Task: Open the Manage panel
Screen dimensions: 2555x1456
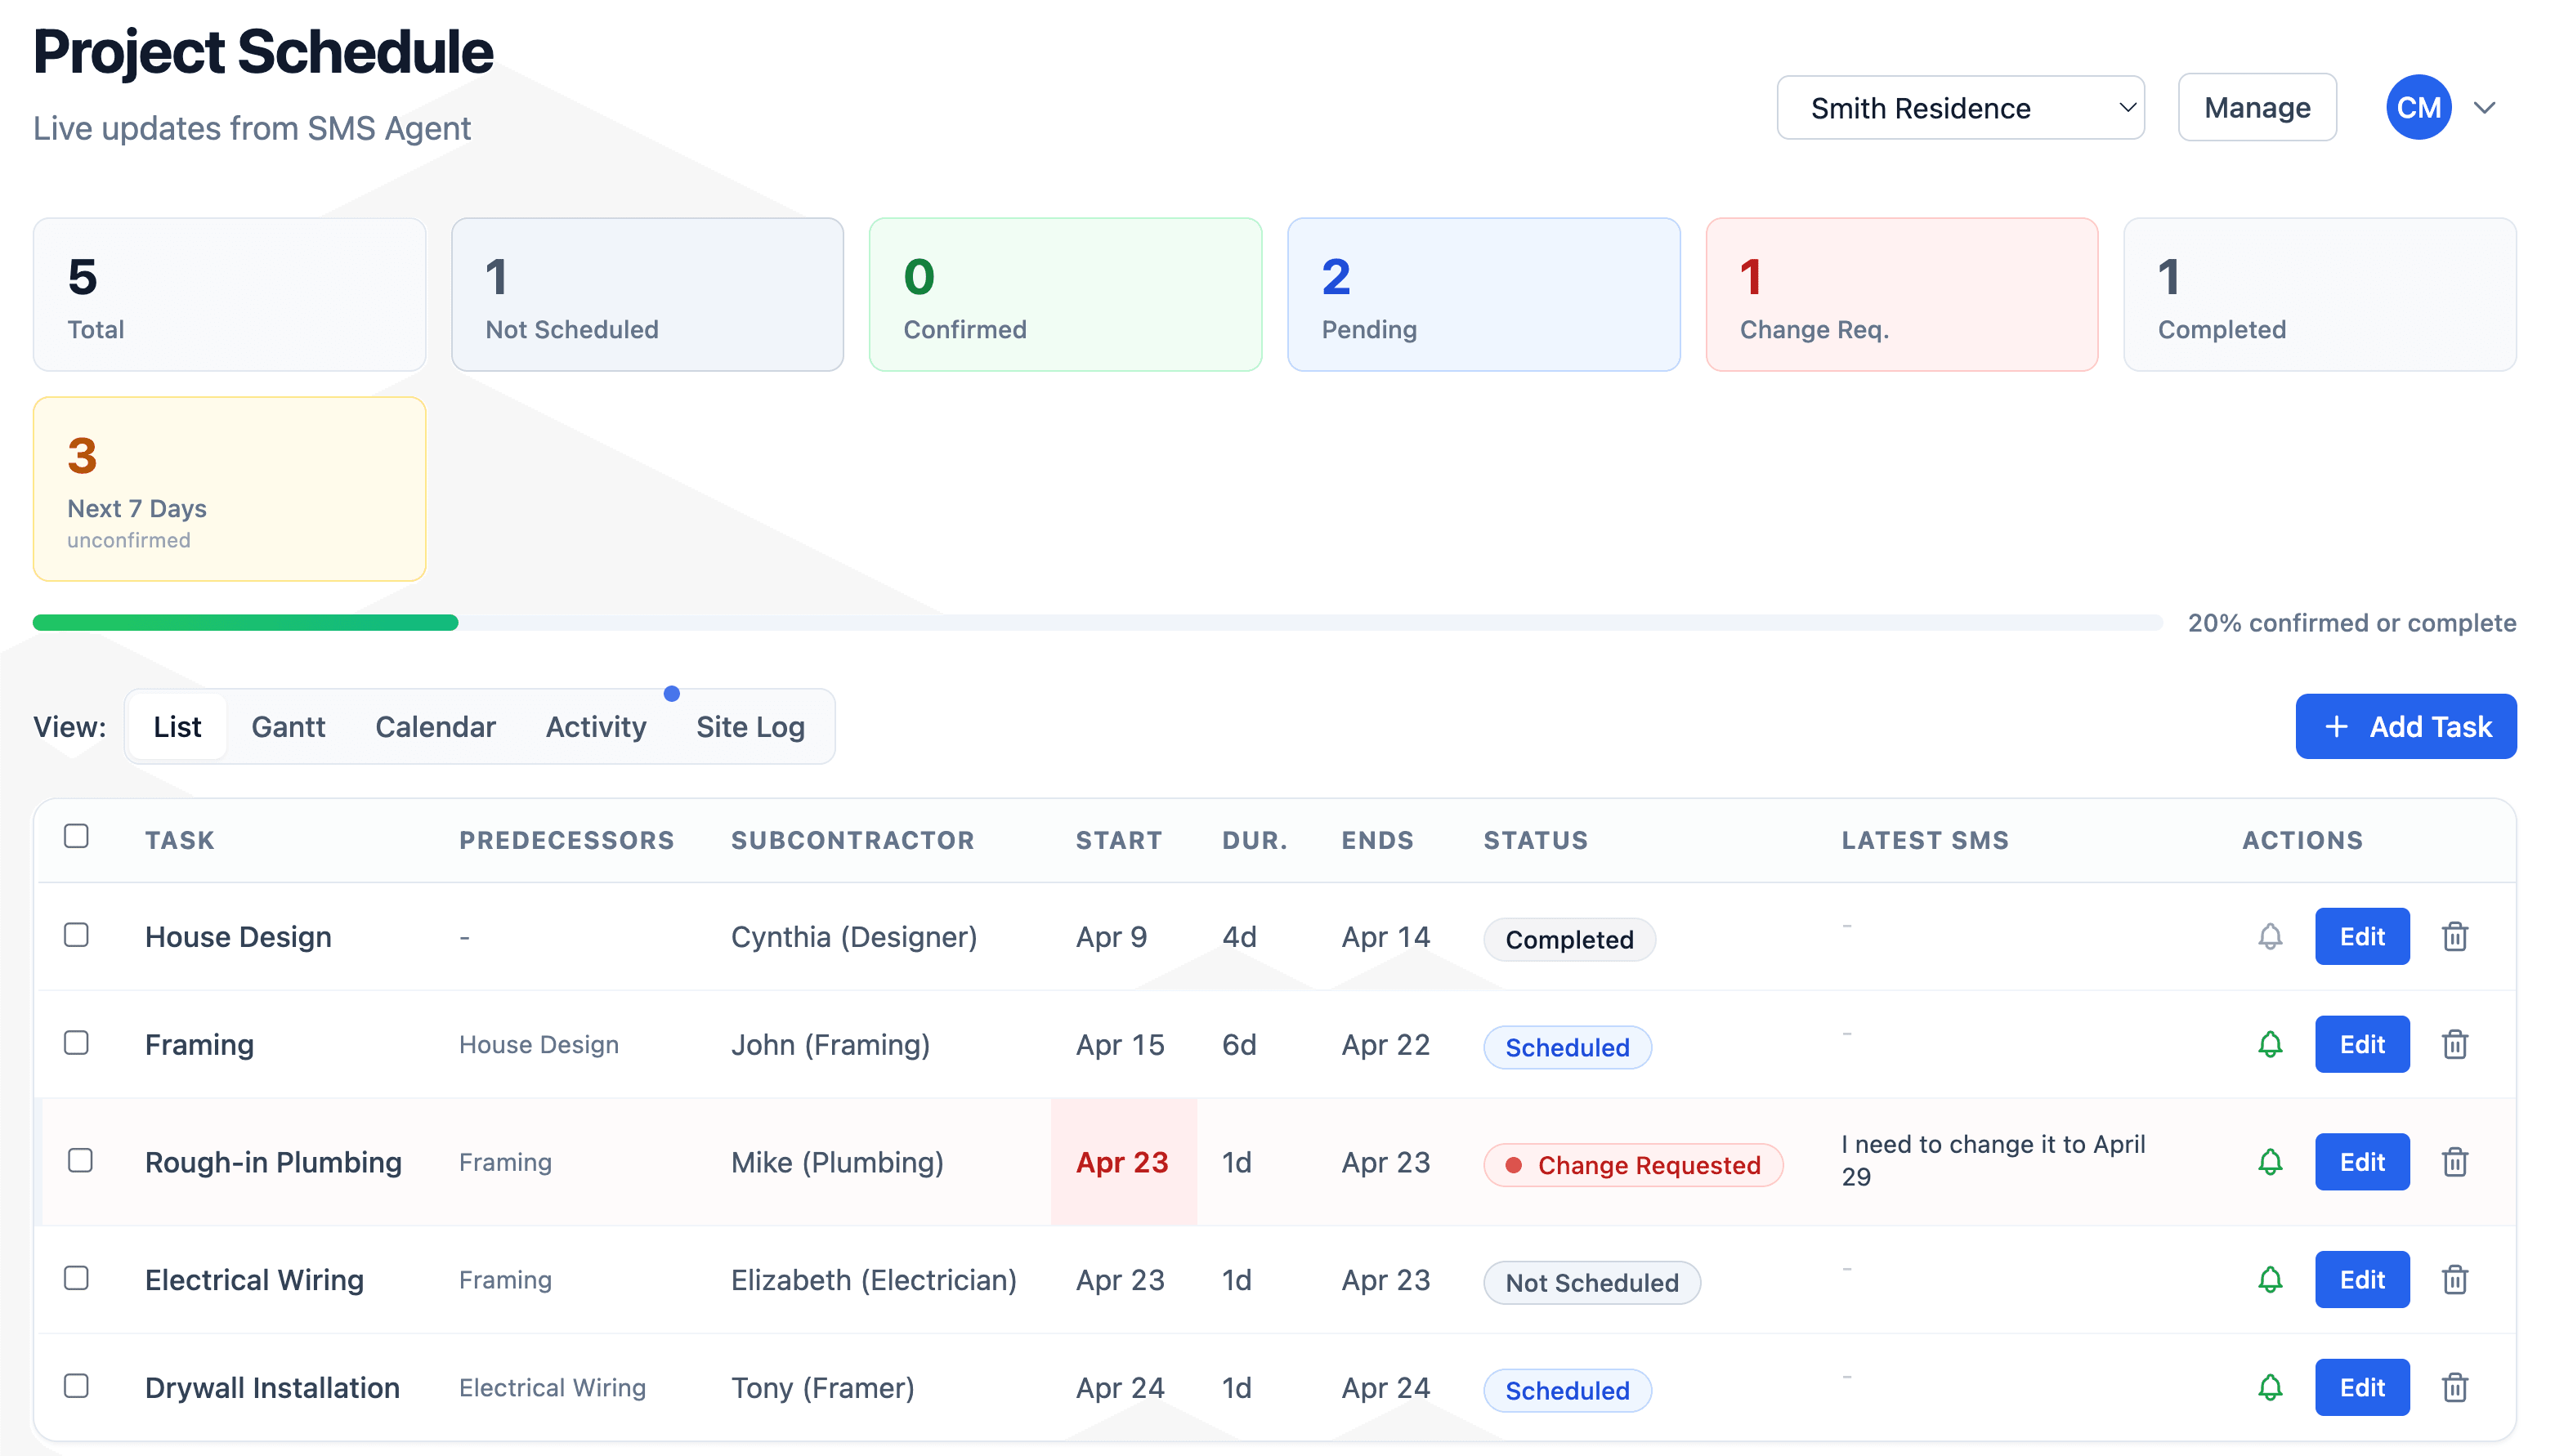Action: [2256, 107]
